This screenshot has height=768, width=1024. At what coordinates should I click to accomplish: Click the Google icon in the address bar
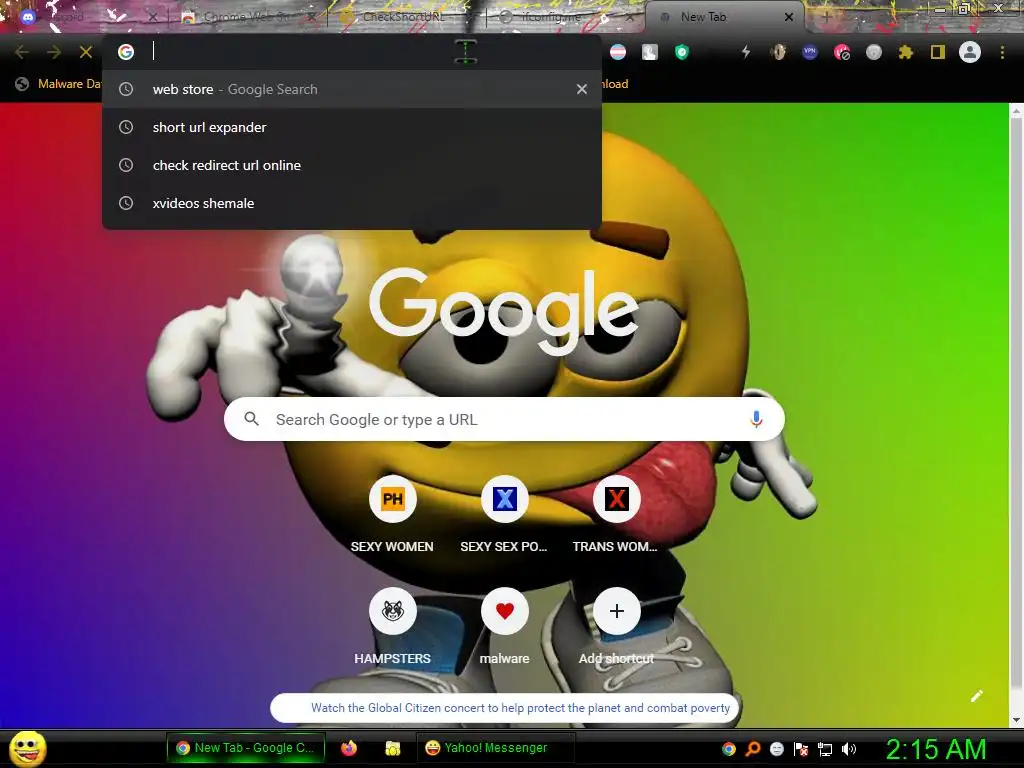click(x=126, y=52)
